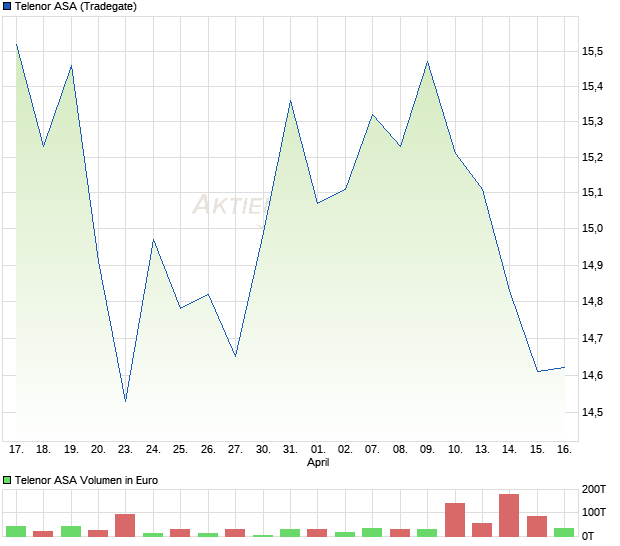Click the 15,4 price axis label
Screen dimensions: 620x546
coord(593,86)
